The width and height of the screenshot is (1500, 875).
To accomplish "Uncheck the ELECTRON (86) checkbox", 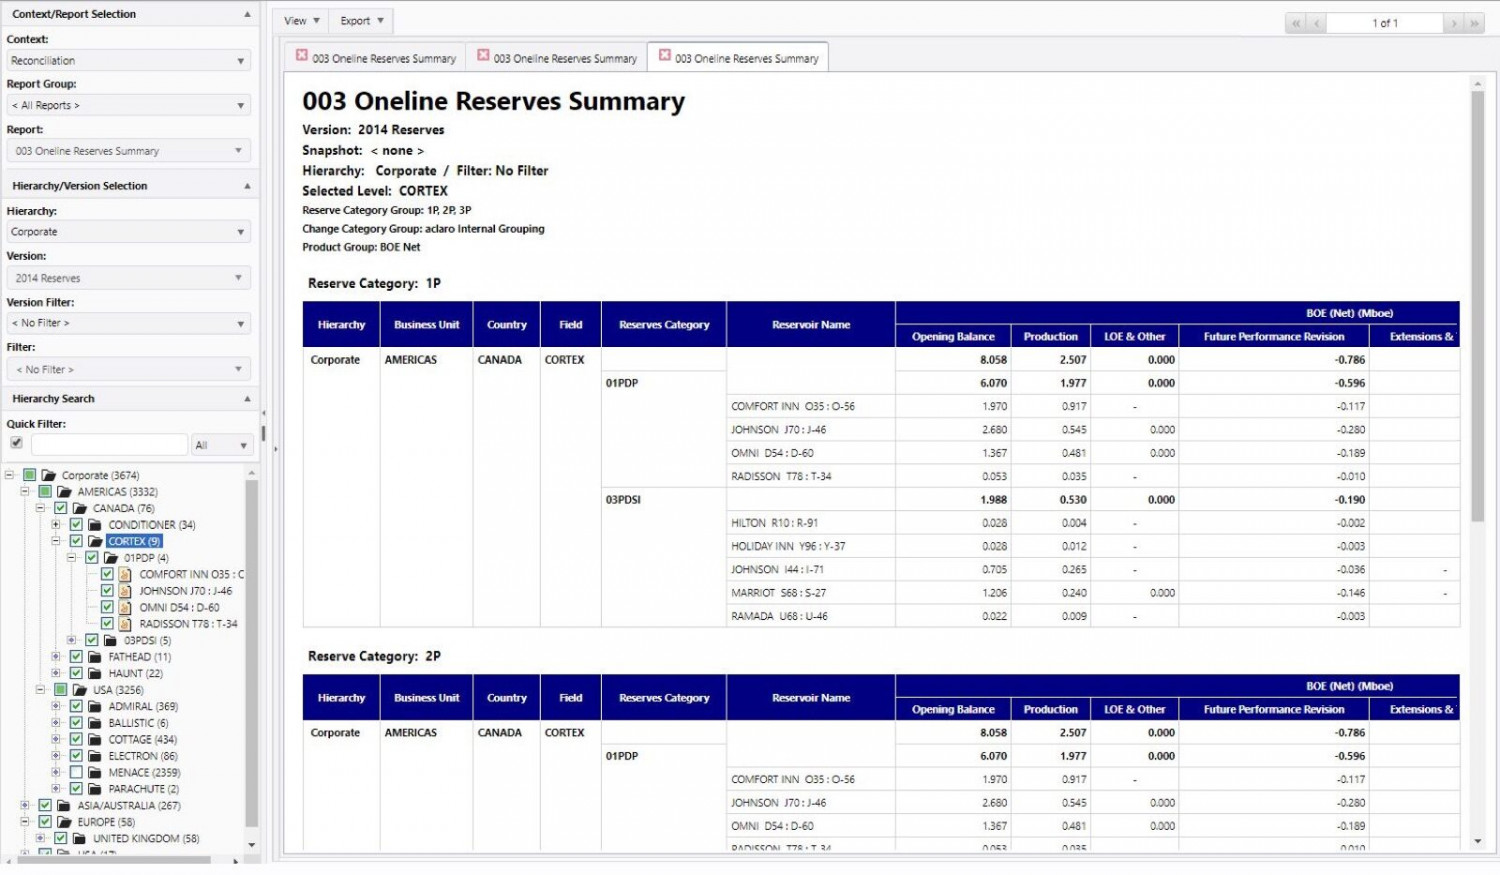I will 76,756.
